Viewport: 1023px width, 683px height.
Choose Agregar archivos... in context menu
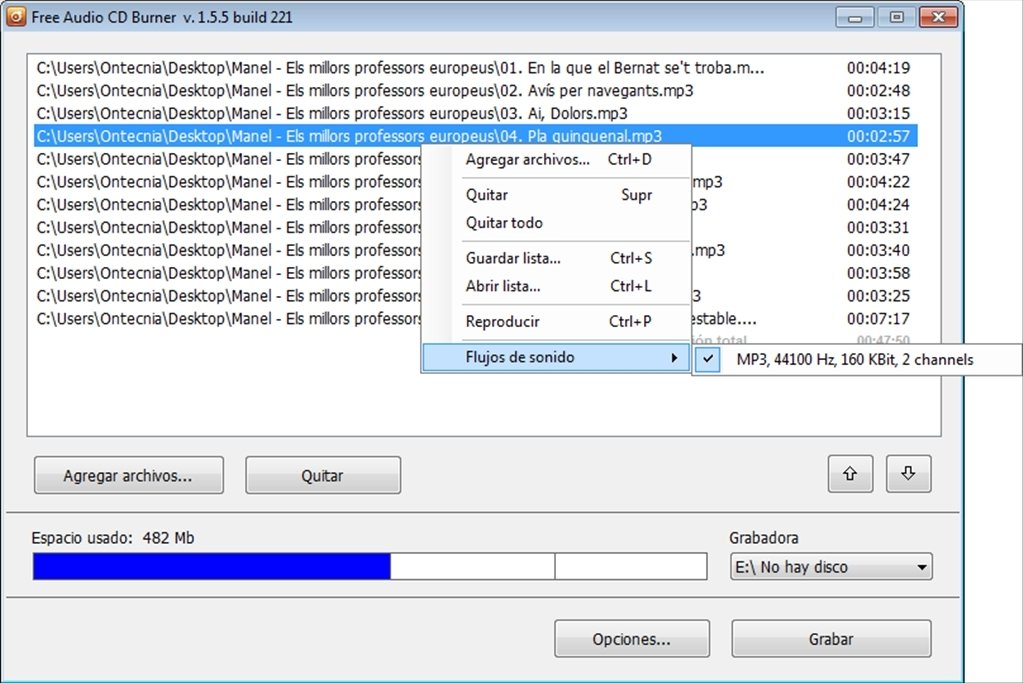[x=558, y=160]
